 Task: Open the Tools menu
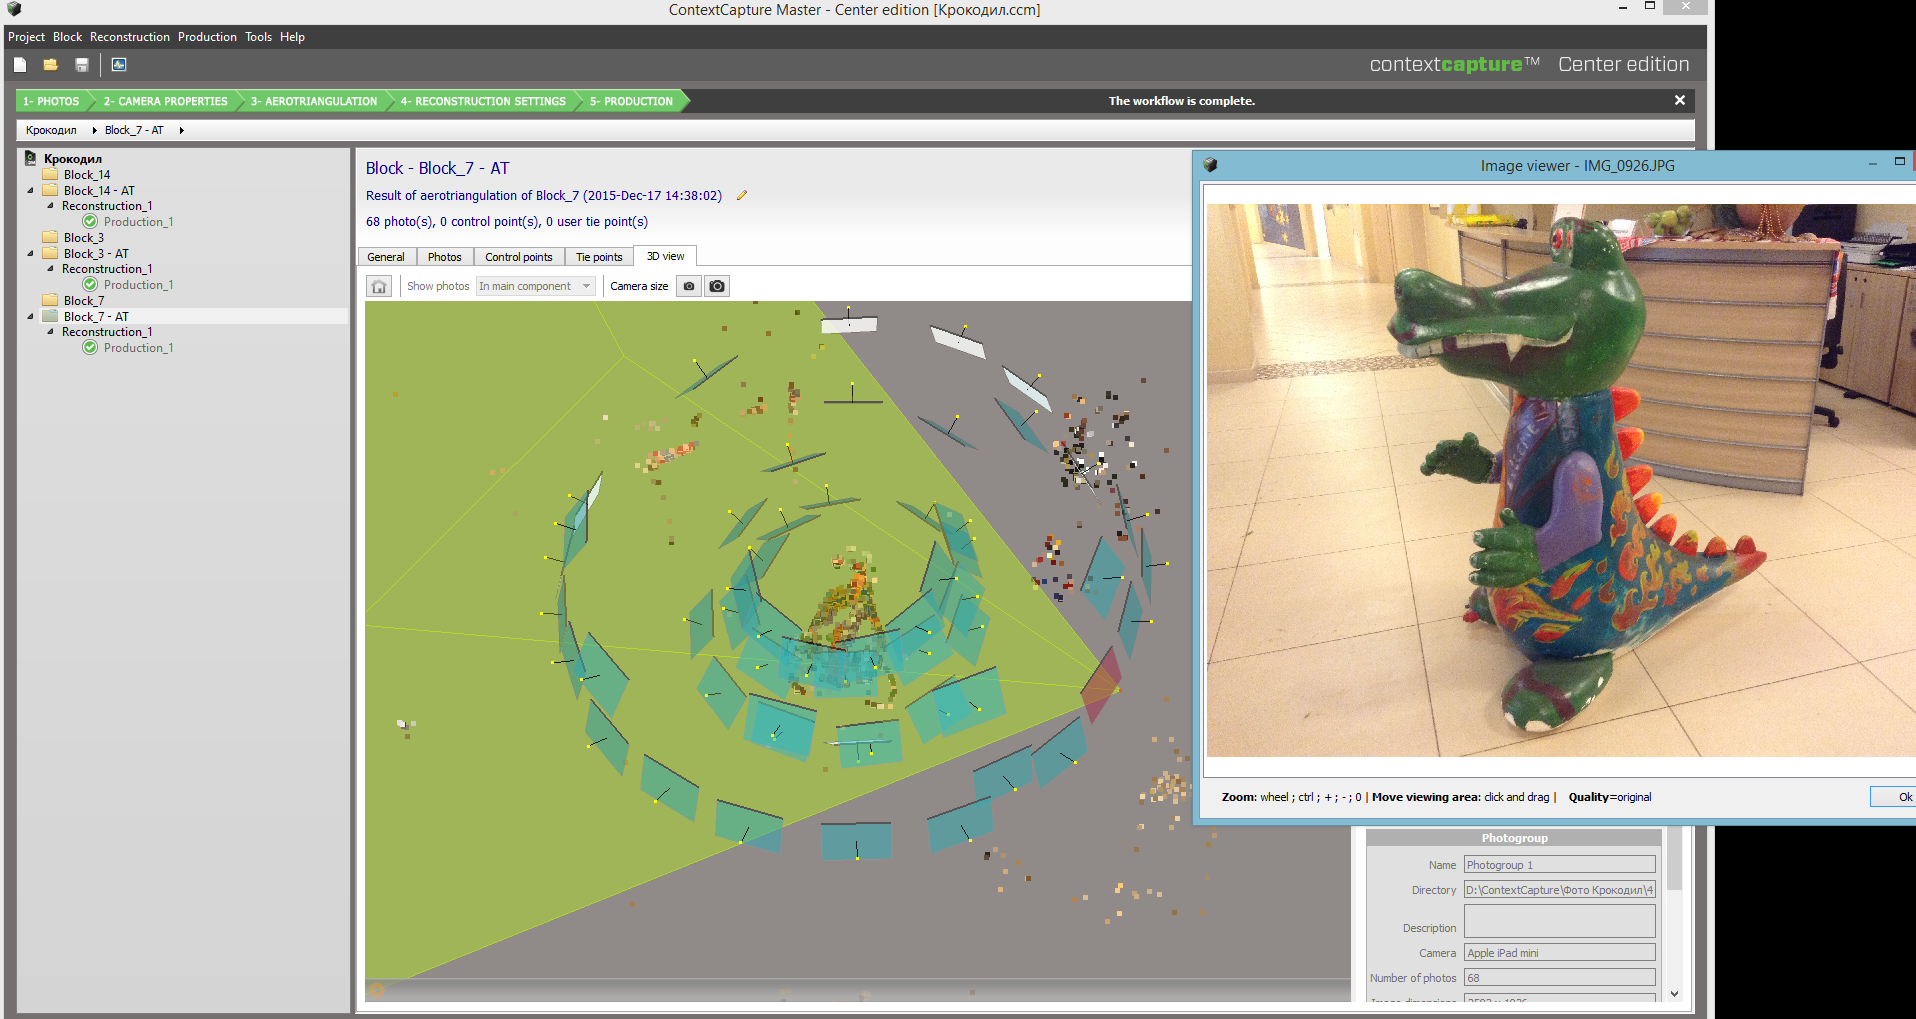click(258, 37)
